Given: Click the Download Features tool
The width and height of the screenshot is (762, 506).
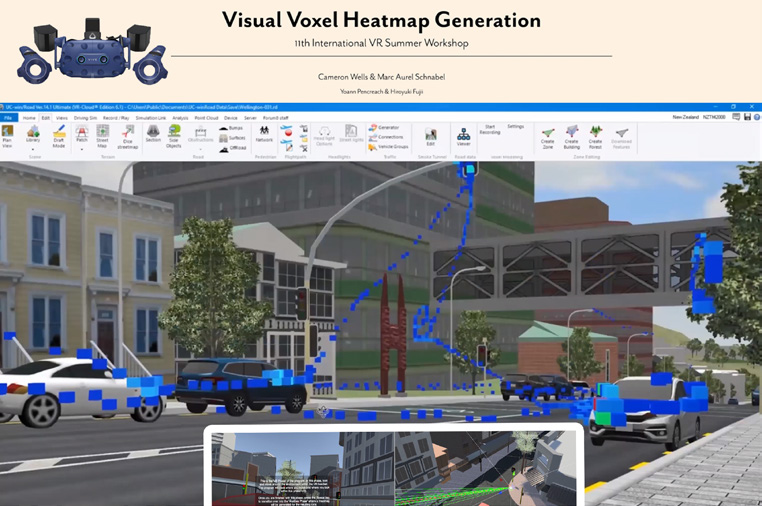Looking at the screenshot, I should tap(622, 138).
